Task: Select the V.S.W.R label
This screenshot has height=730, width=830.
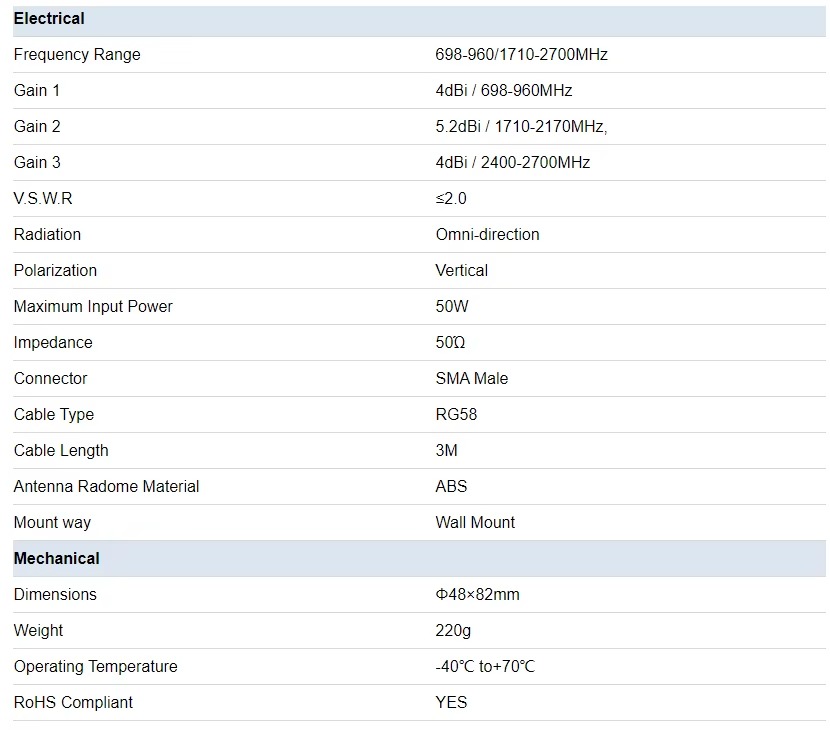Action: (x=43, y=199)
